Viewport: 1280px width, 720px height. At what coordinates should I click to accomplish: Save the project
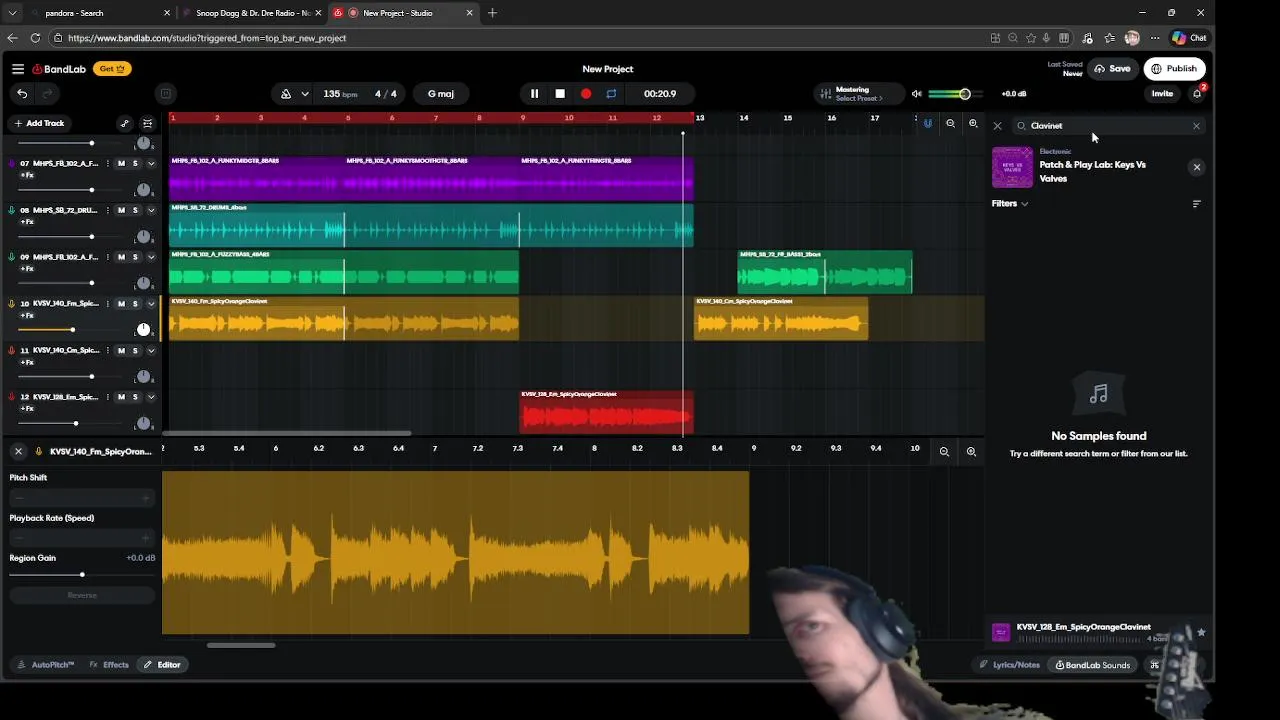[x=1112, y=69]
